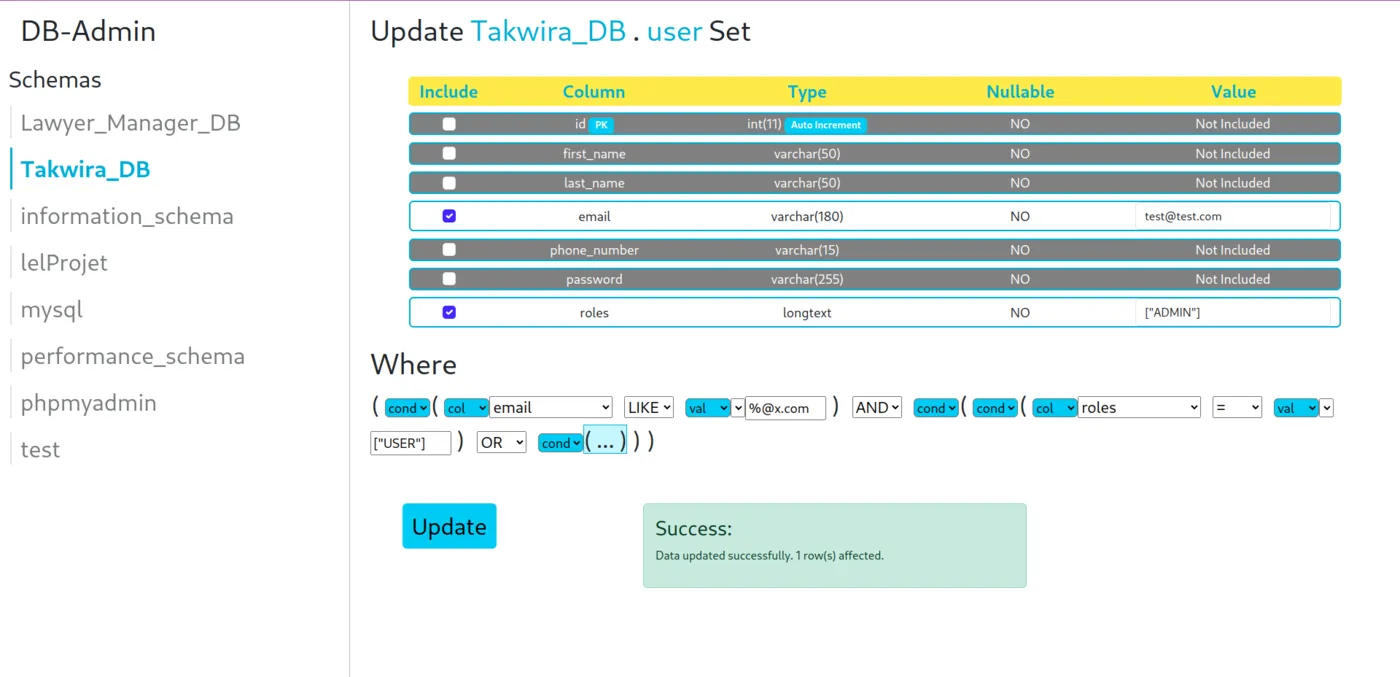
Task: Change the AND logical operator dropdown
Action: coord(877,408)
